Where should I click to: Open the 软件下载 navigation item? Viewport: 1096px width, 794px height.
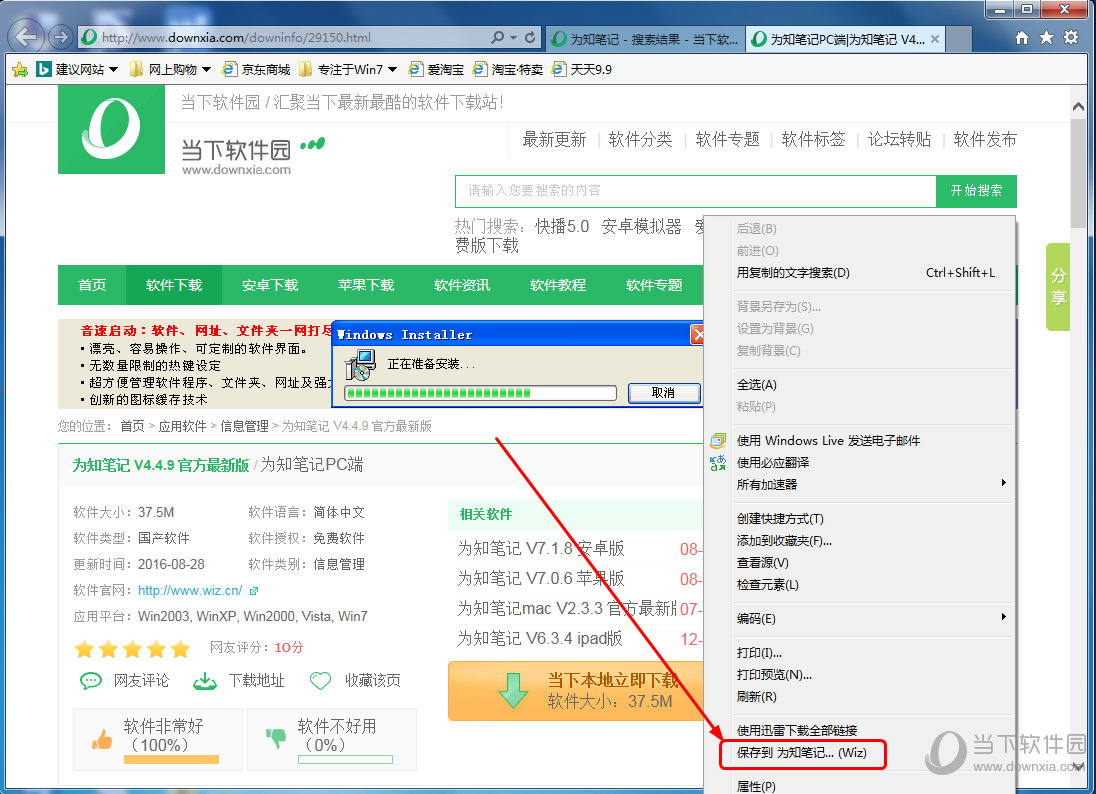(x=174, y=285)
